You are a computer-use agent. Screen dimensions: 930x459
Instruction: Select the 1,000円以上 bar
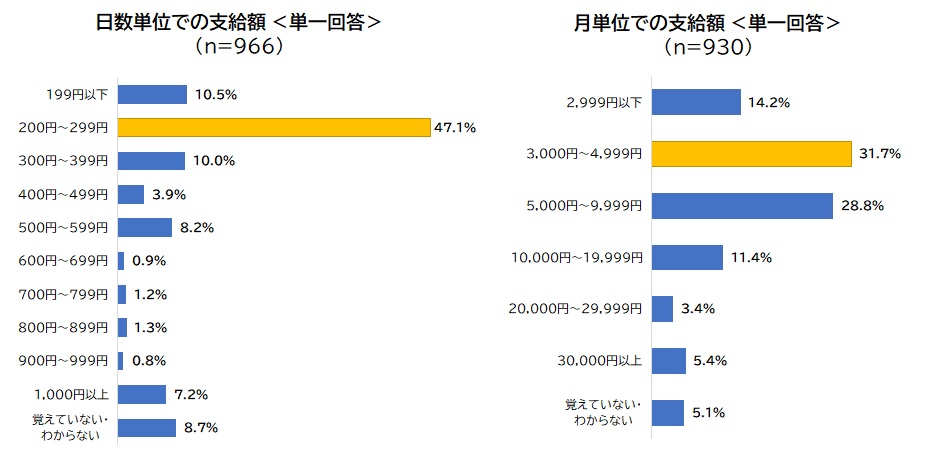click(x=142, y=394)
